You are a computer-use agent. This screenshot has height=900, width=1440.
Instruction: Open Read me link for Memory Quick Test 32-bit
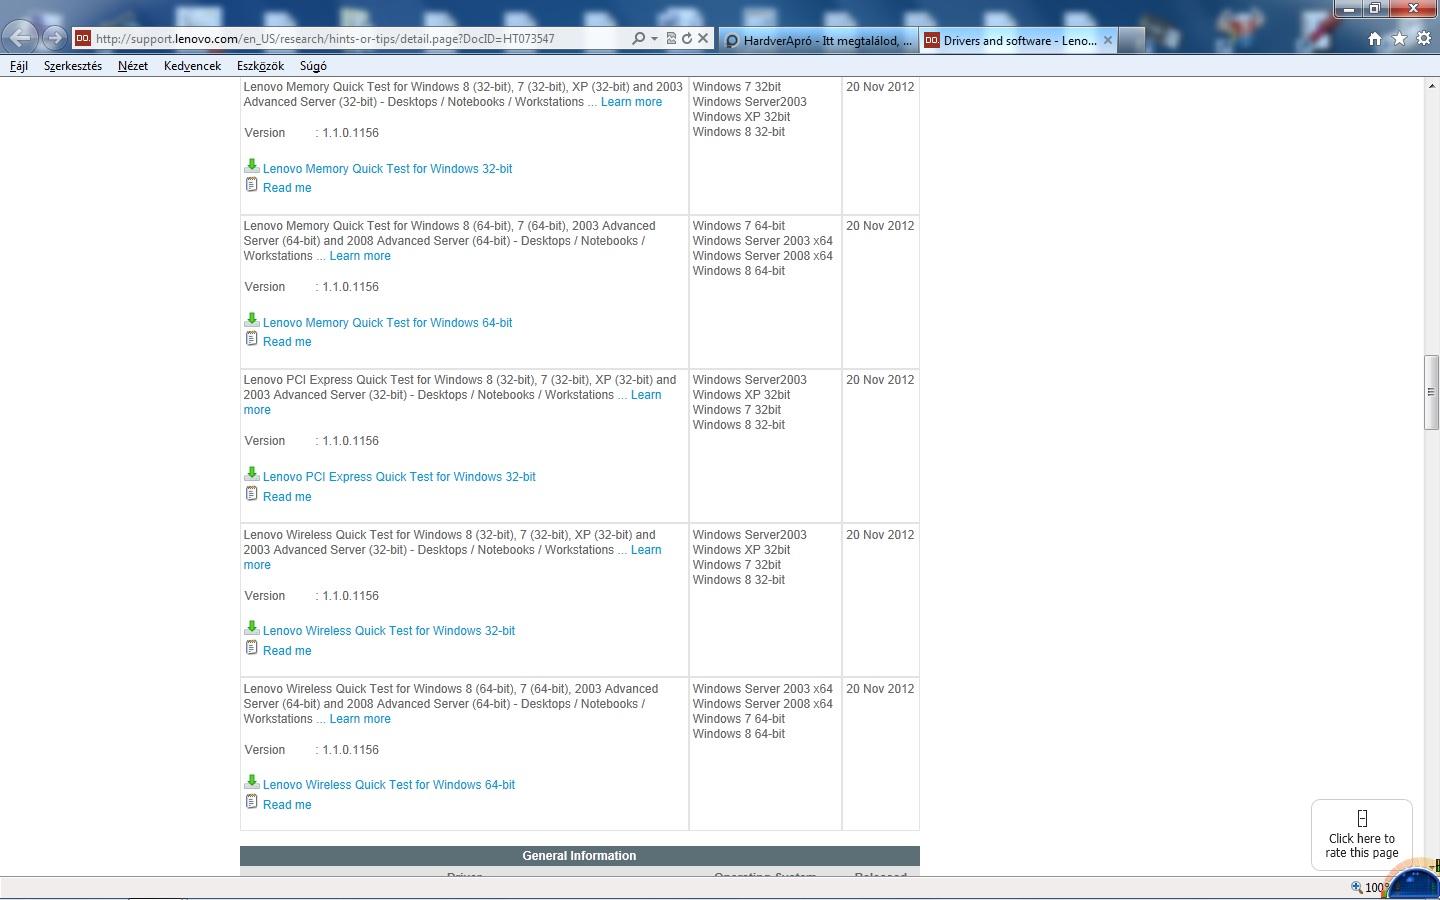point(287,188)
